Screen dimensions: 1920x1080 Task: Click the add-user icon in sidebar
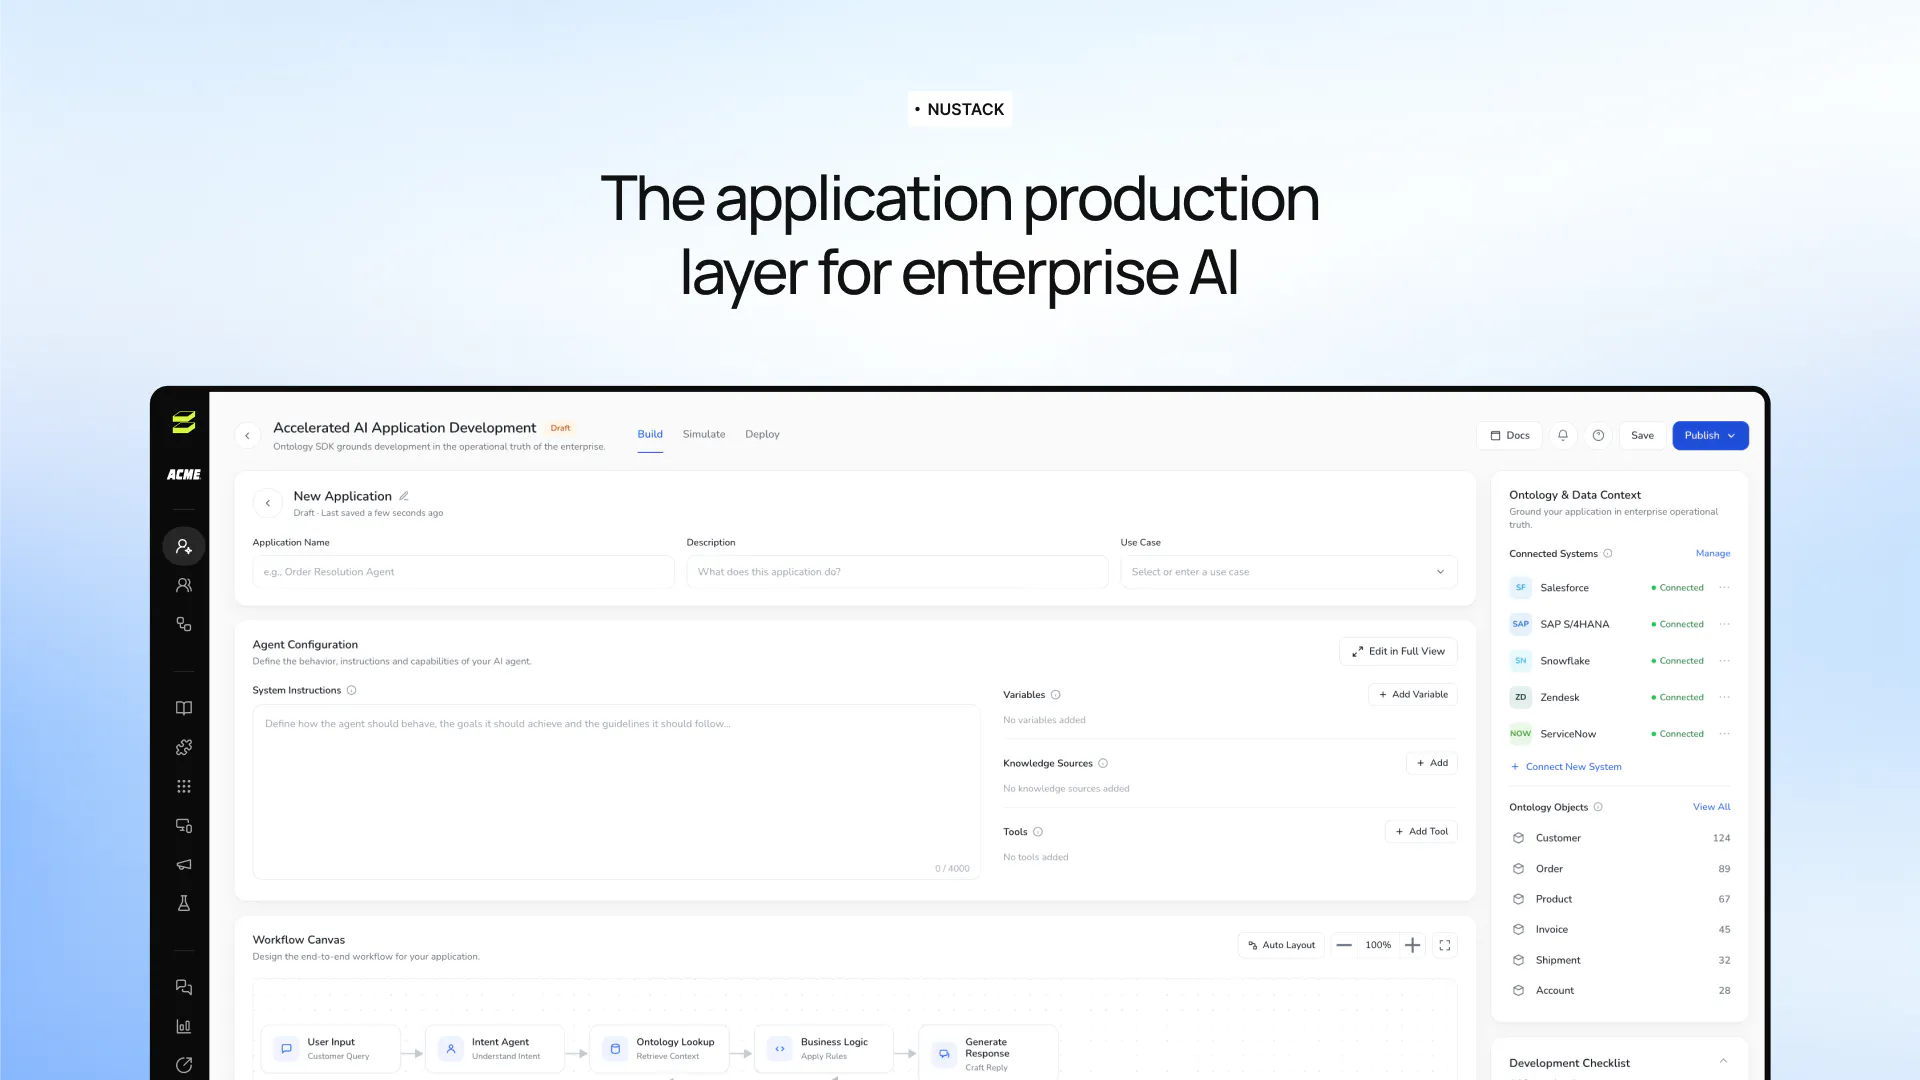coord(184,546)
